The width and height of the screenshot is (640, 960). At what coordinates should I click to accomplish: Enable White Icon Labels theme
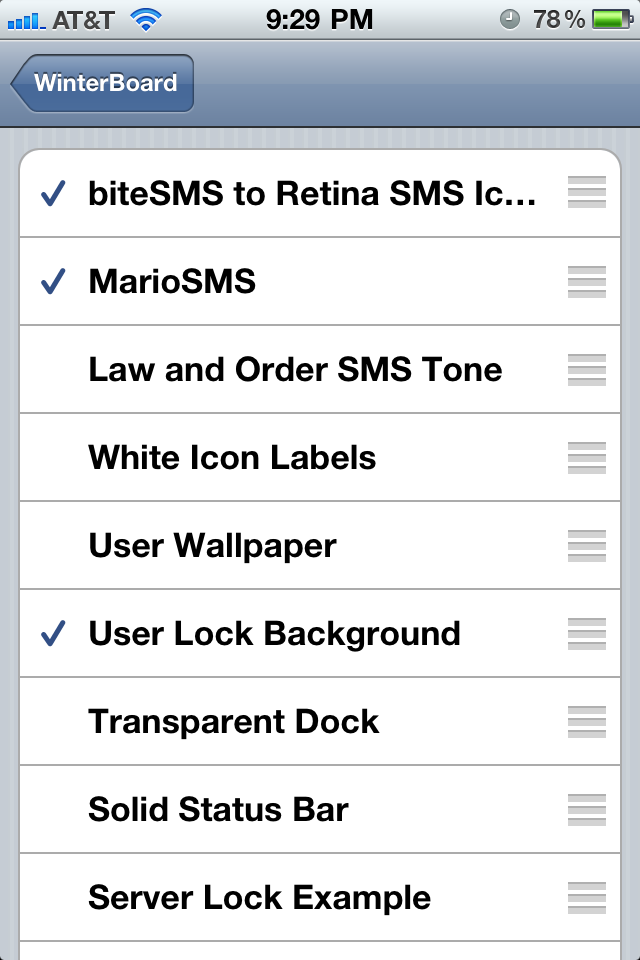(320, 457)
